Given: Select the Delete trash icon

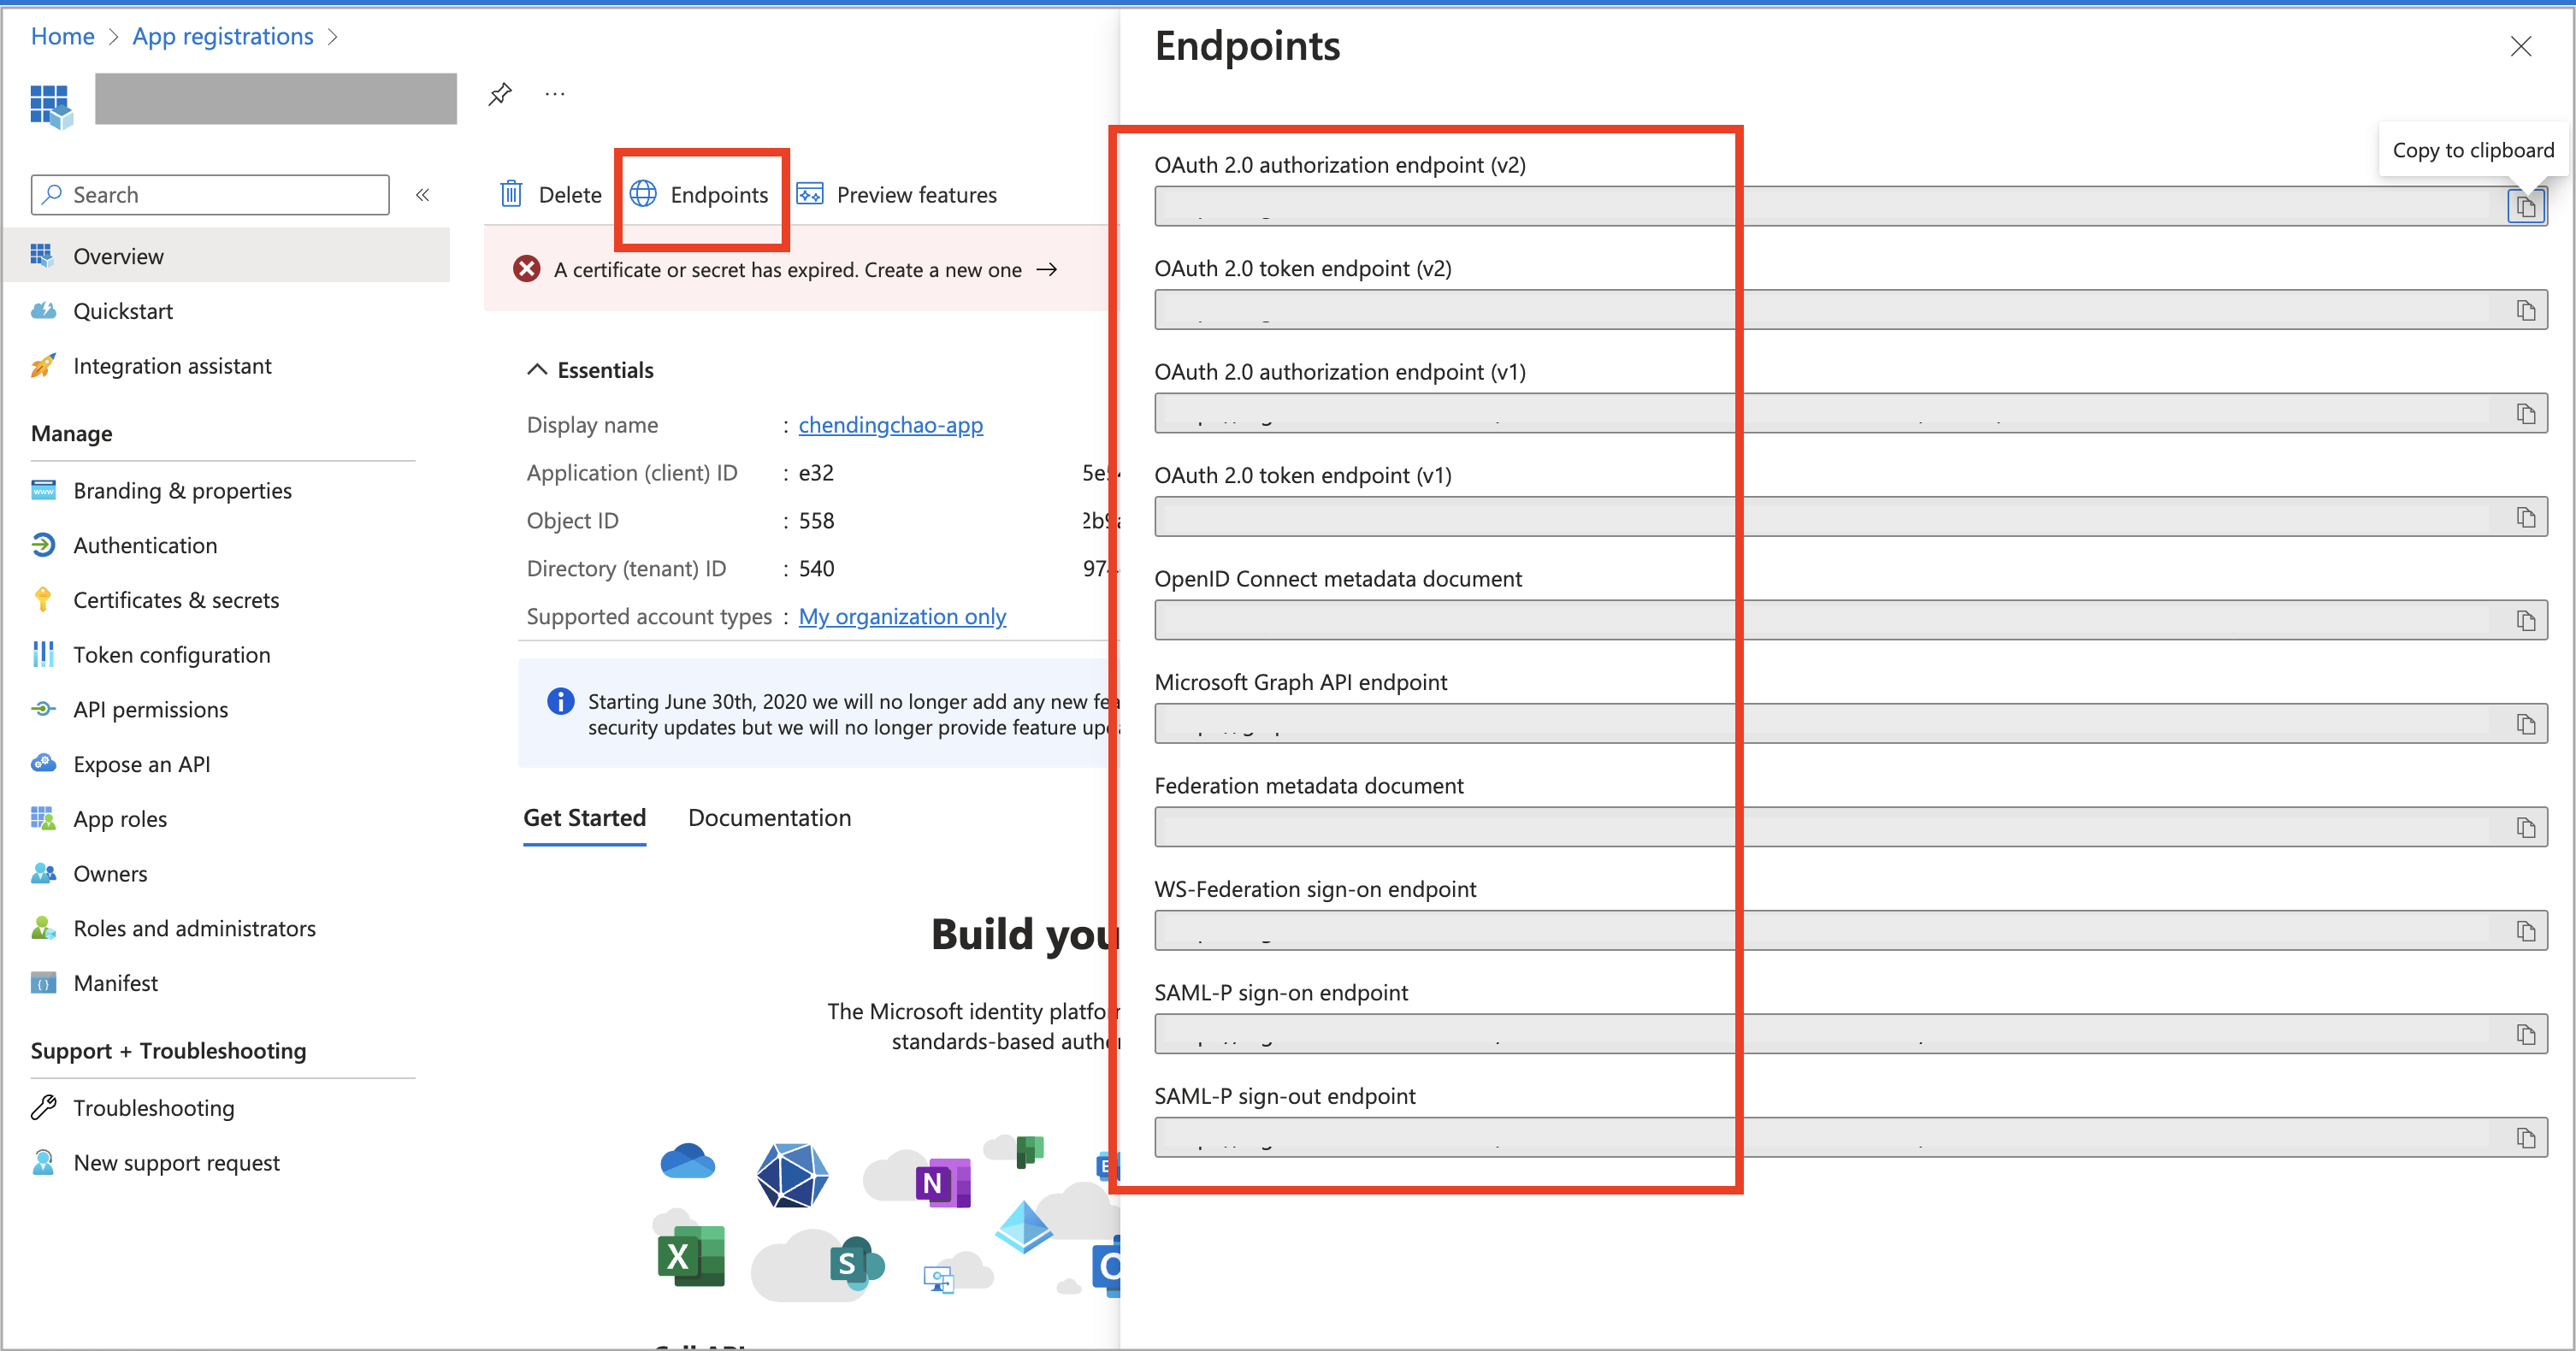Looking at the screenshot, I should click(511, 194).
